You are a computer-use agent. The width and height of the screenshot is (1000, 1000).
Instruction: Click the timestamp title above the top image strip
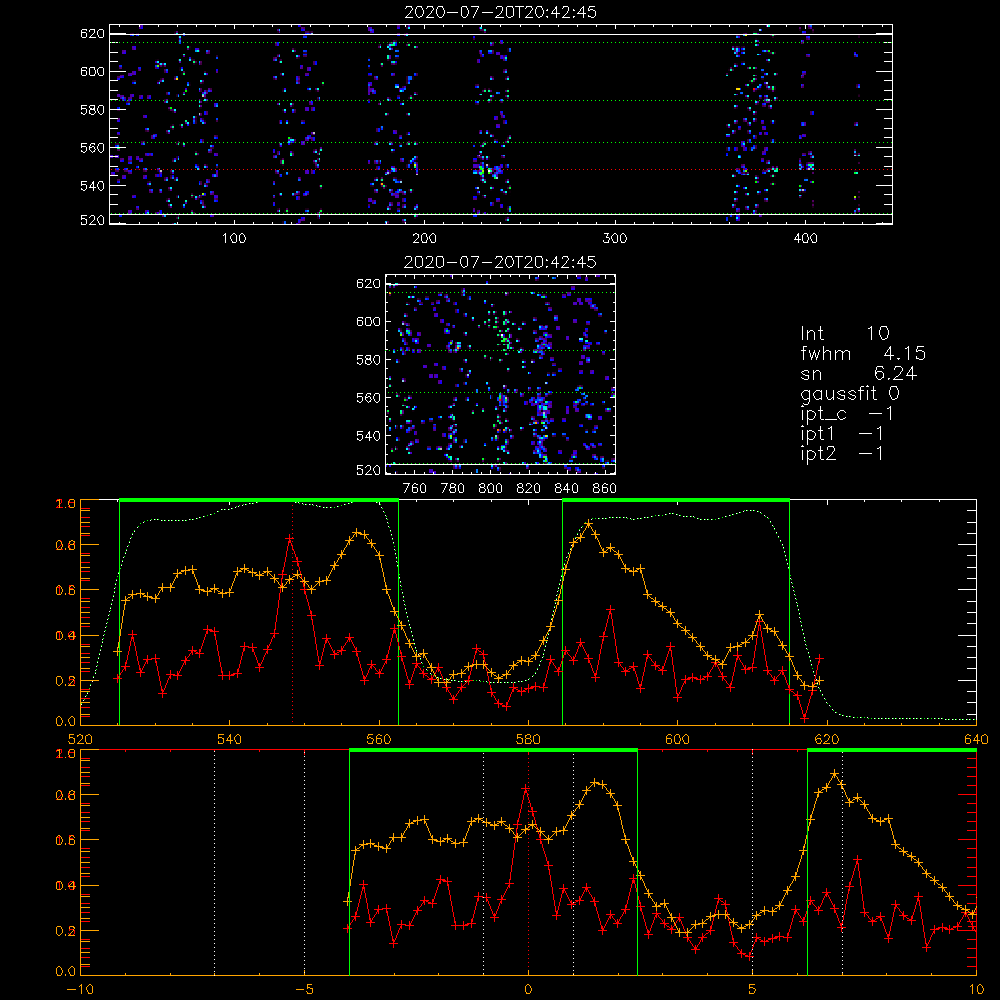pyautogui.click(x=501, y=12)
